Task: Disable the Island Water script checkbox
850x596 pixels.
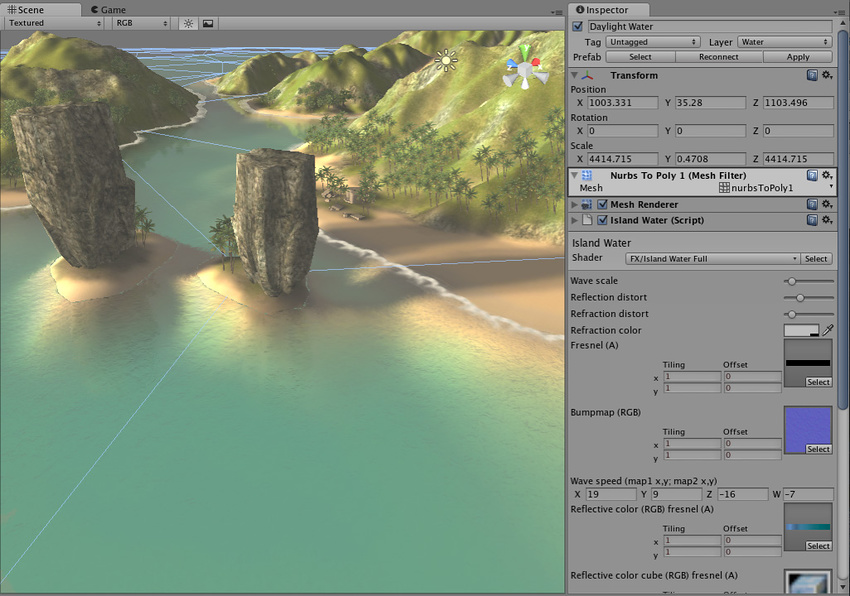Action: [x=602, y=221]
